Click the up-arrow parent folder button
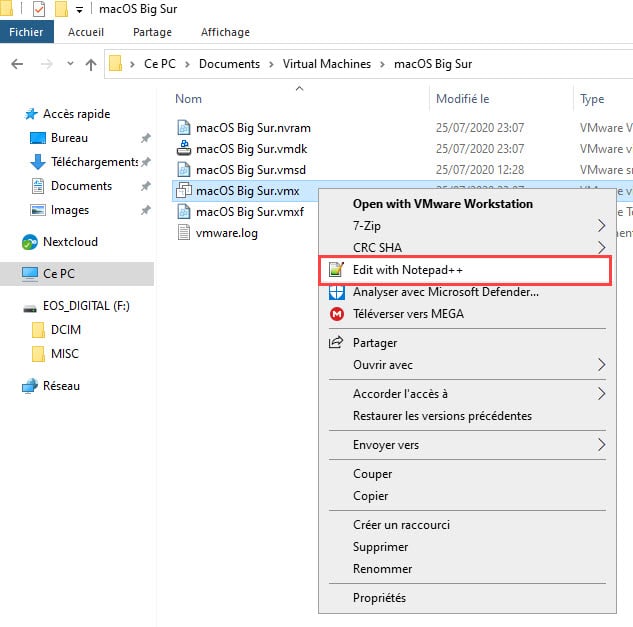Screen dimensions: 633x627 click(x=91, y=64)
